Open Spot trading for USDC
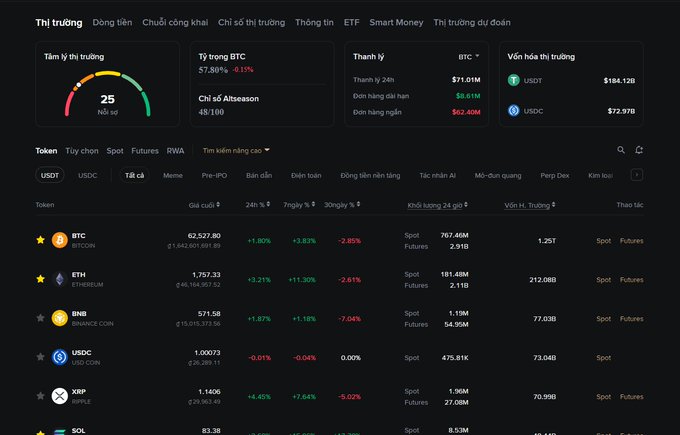 point(604,358)
